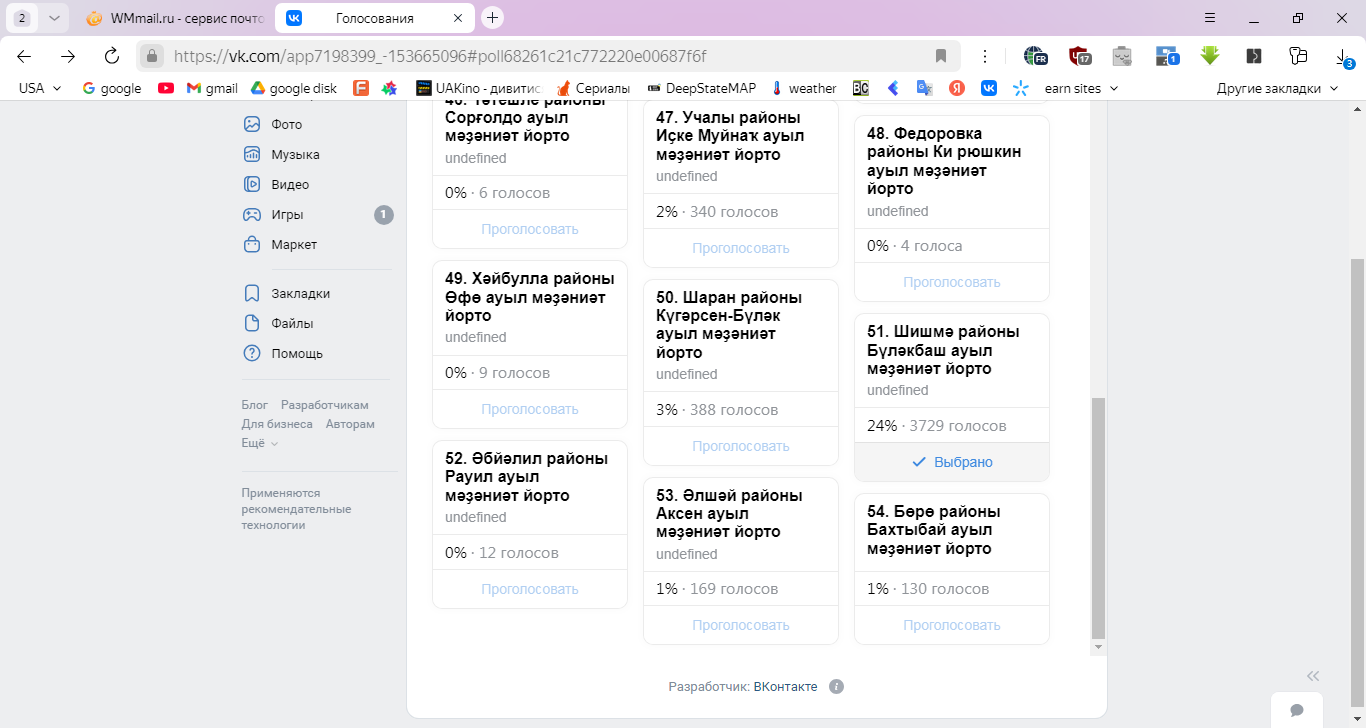Deselect the Выбрано option on poll 51
The width and height of the screenshot is (1366, 728).
952,462
